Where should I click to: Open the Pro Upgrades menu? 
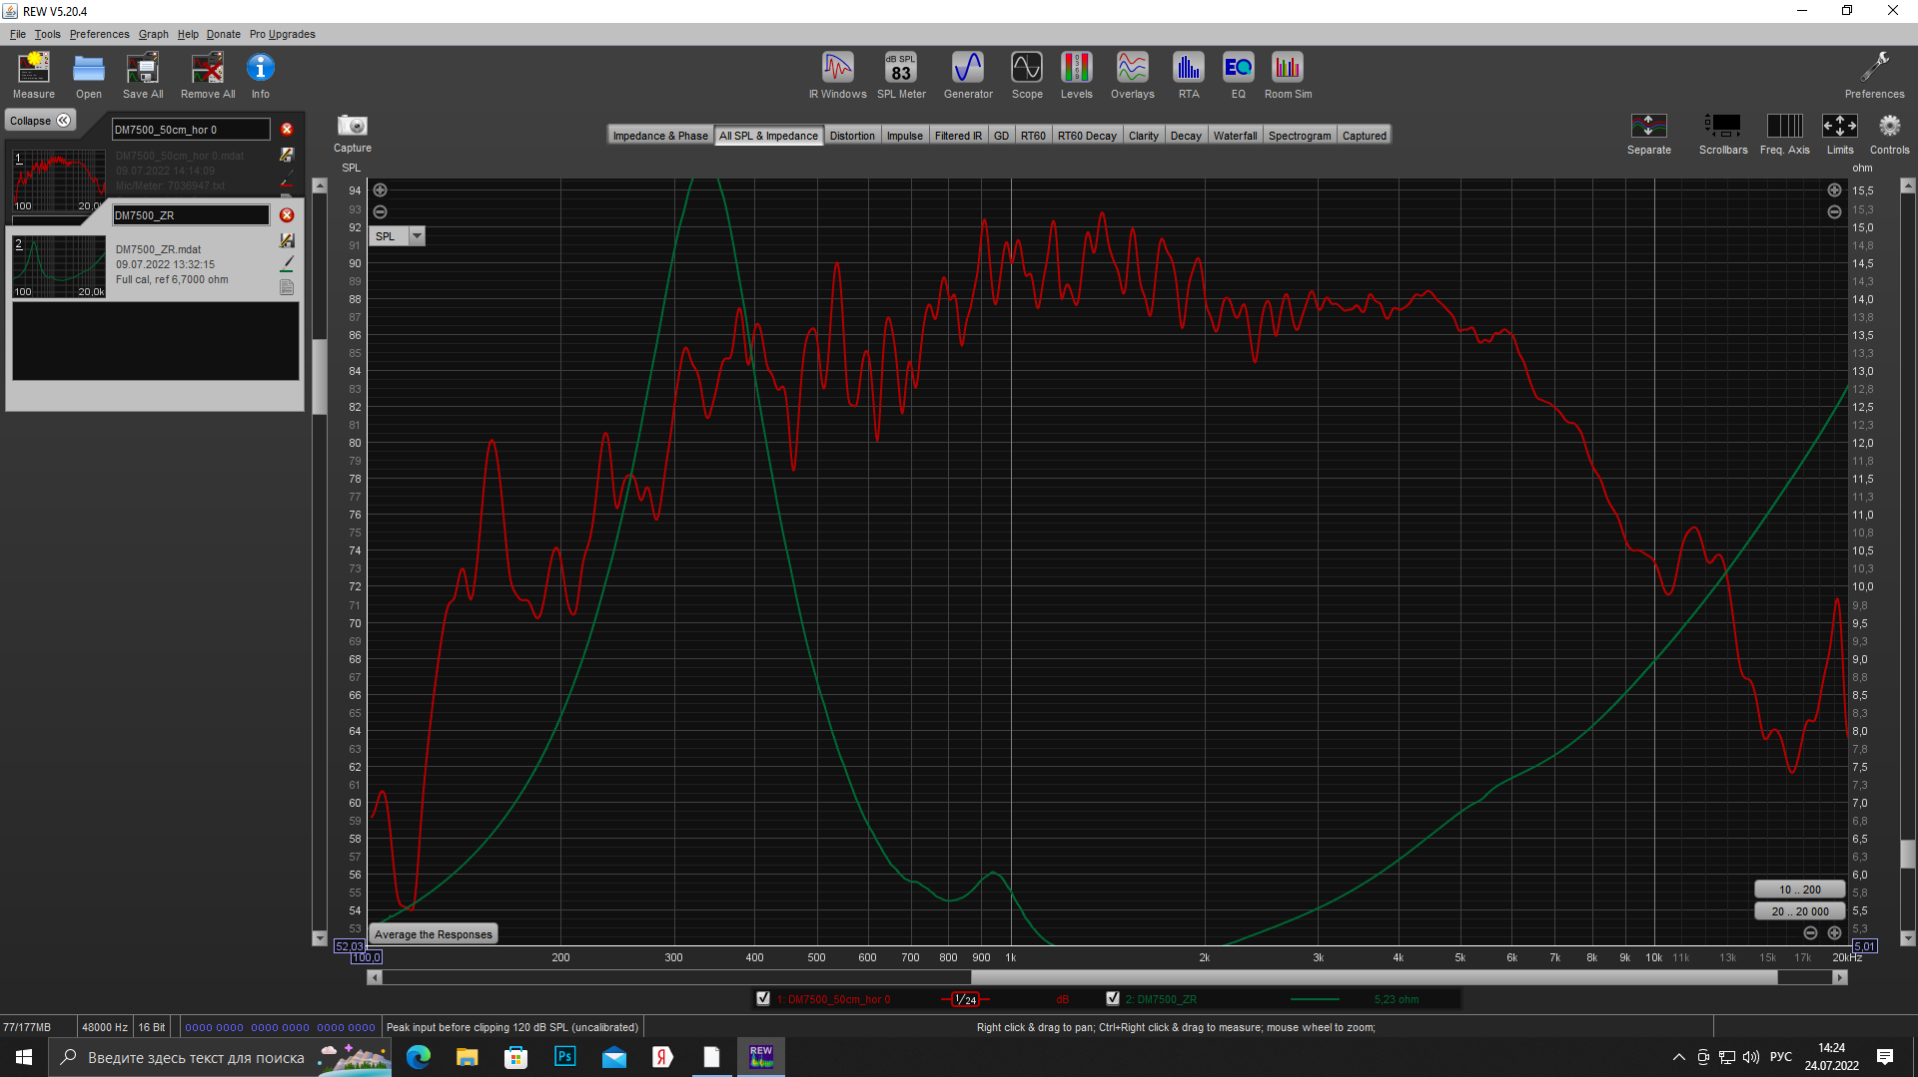tap(282, 34)
